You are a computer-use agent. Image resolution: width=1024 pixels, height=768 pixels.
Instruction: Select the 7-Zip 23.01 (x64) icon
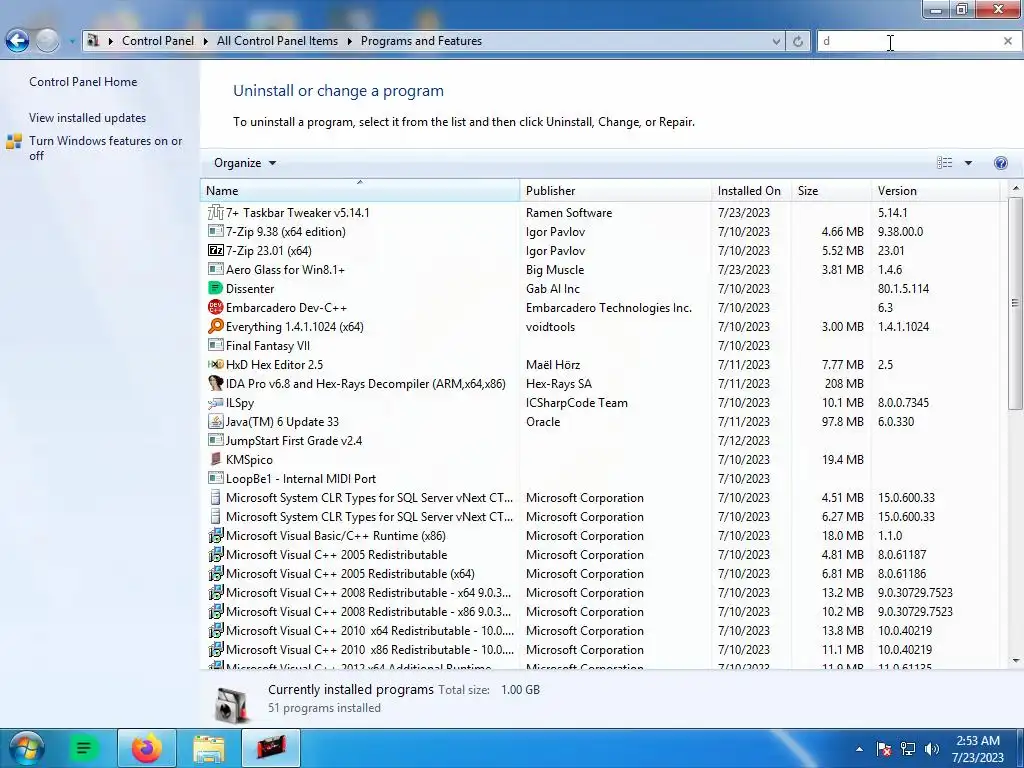[x=215, y=250]
